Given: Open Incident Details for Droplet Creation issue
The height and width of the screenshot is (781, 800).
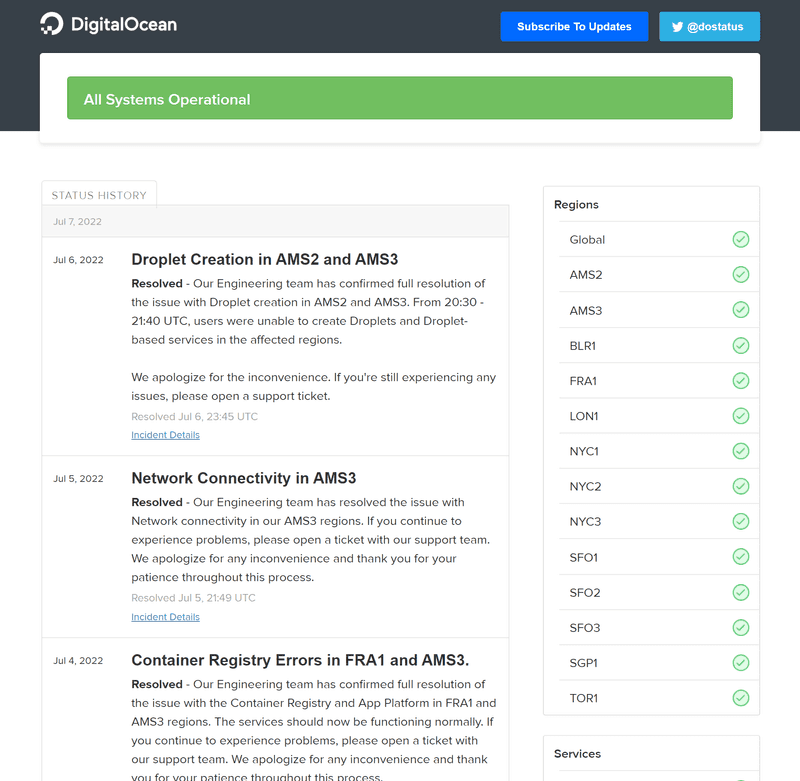Looking at the screenshot, I should click(165, 434).
